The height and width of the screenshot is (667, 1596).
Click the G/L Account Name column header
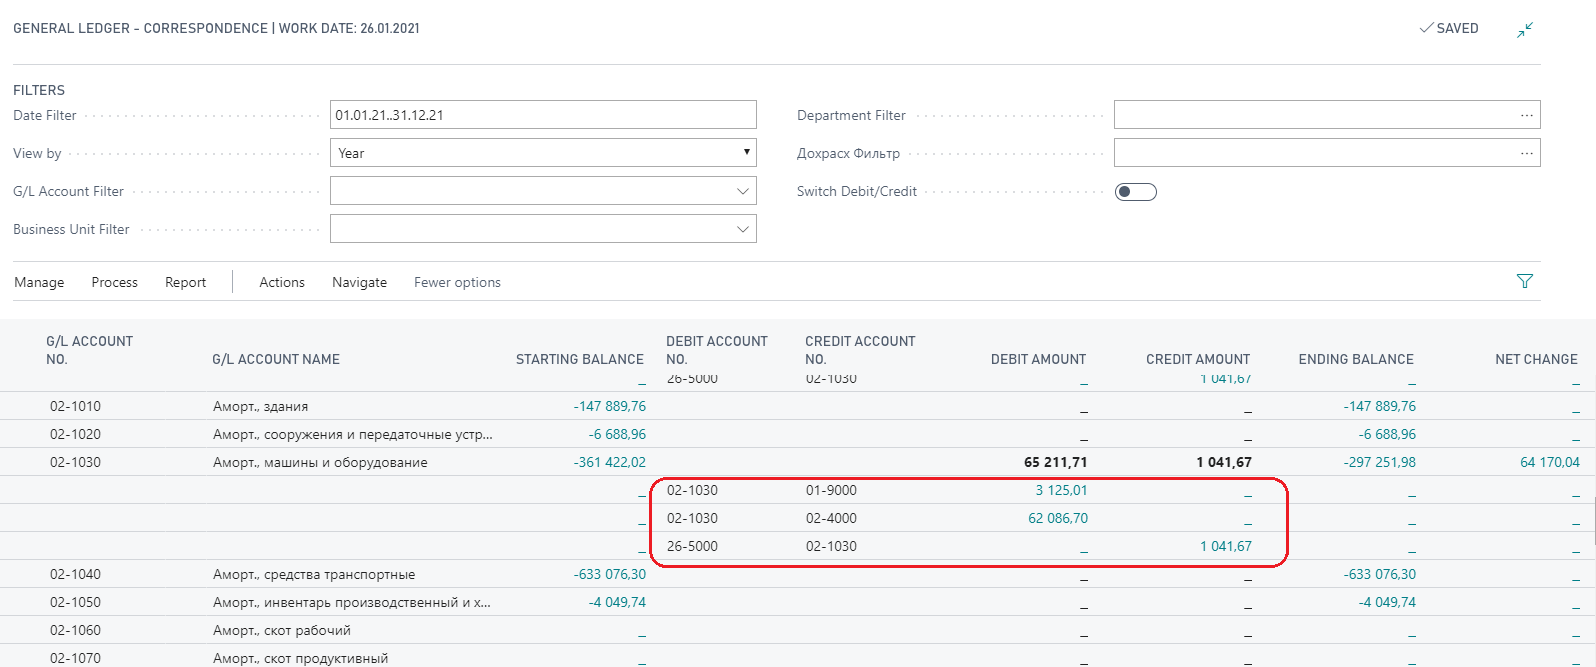point(276,359)
